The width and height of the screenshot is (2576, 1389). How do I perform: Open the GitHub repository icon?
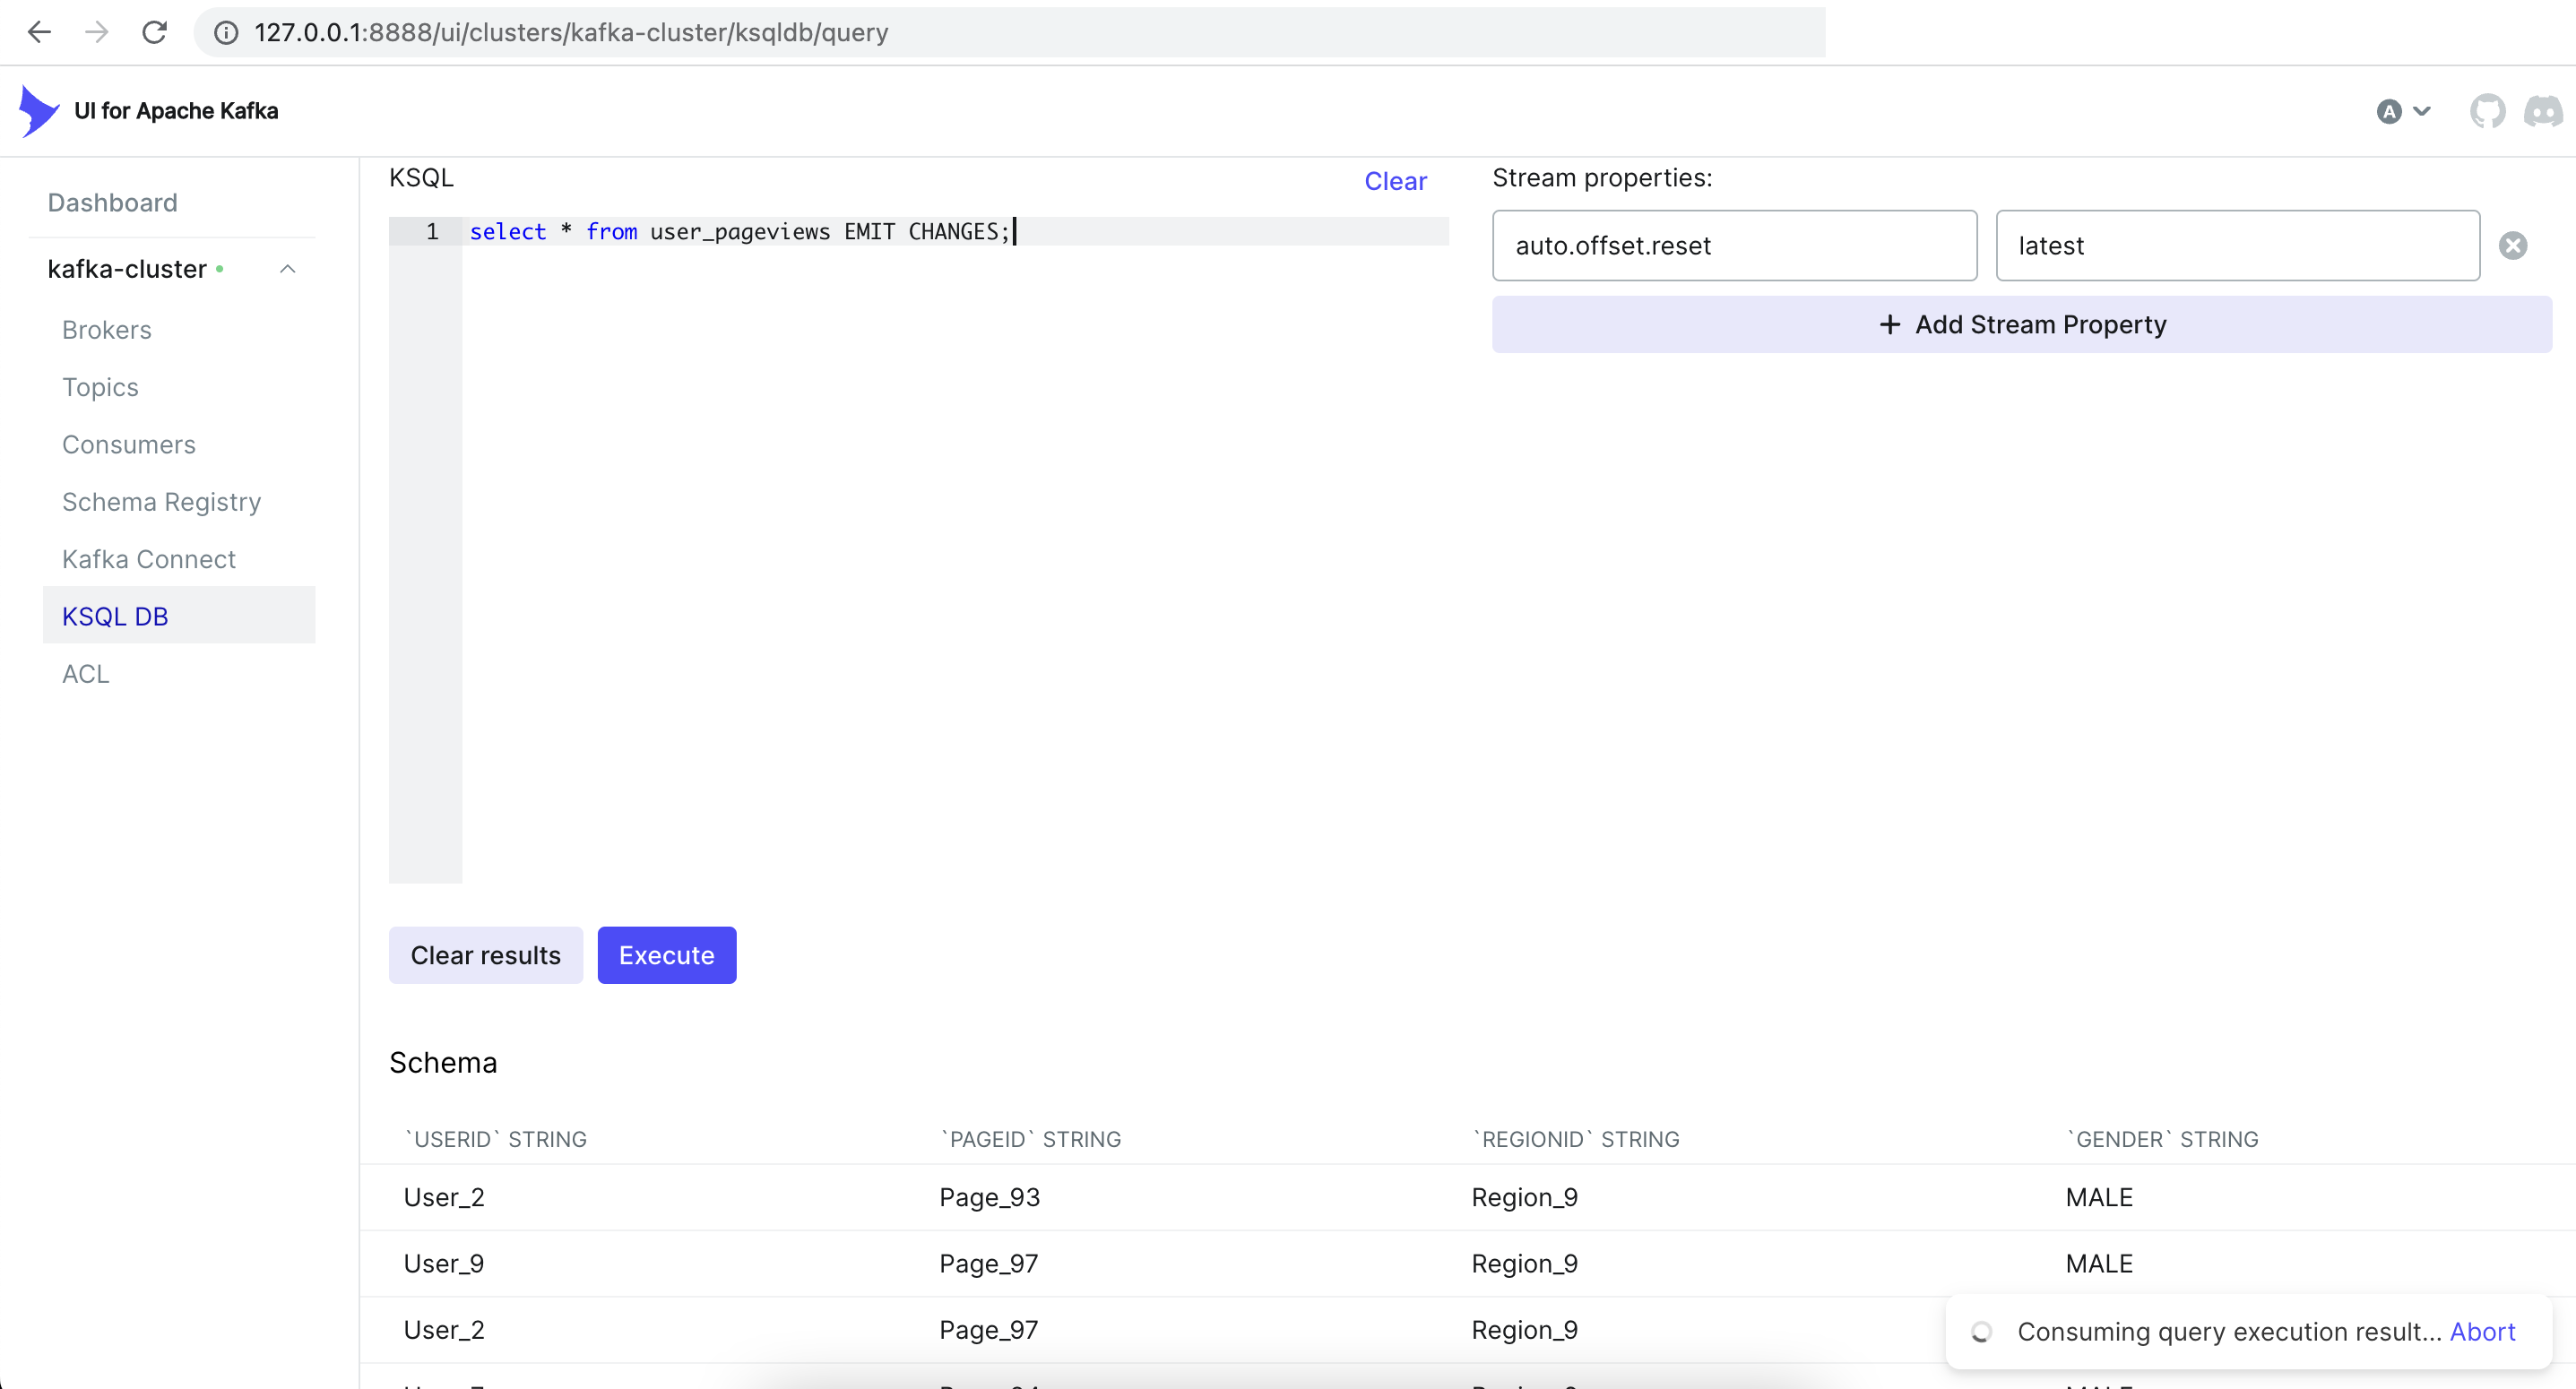(x=2486, y=111)
